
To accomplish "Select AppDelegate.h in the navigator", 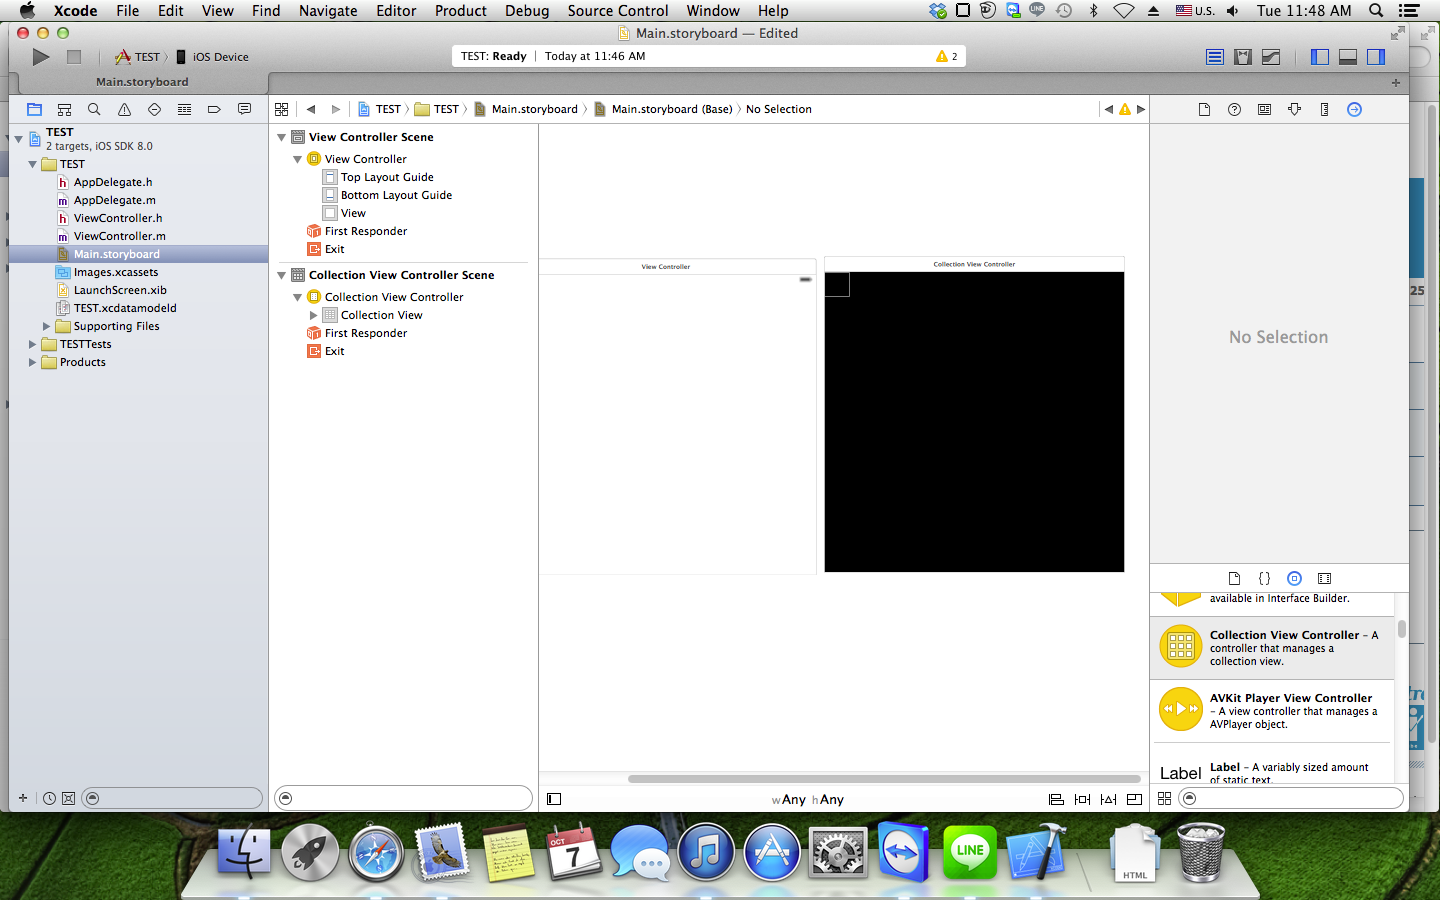I will 113,182.
